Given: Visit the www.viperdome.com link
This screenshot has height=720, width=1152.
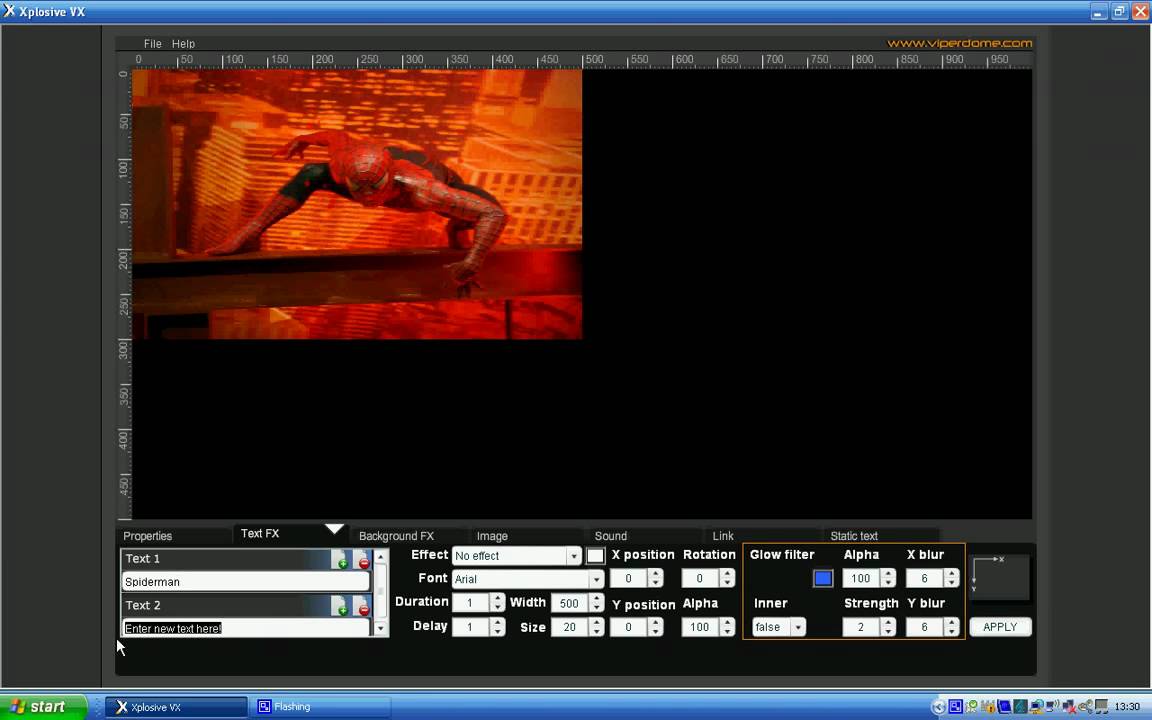Looking at the screenshot, I should (960, 43).
